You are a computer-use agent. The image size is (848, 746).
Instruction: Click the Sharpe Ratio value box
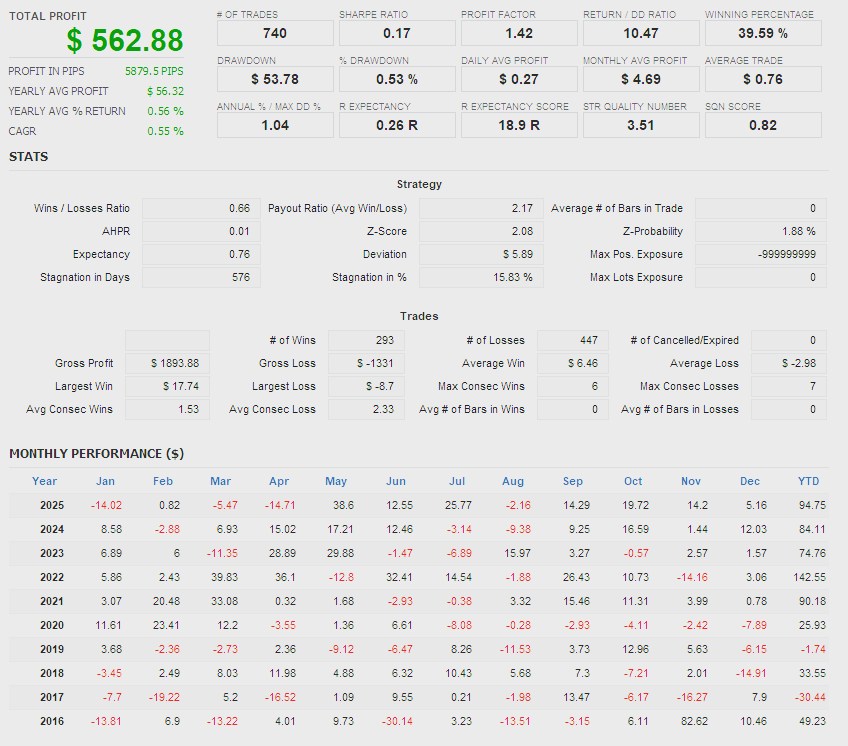click(x=397, y=33)
